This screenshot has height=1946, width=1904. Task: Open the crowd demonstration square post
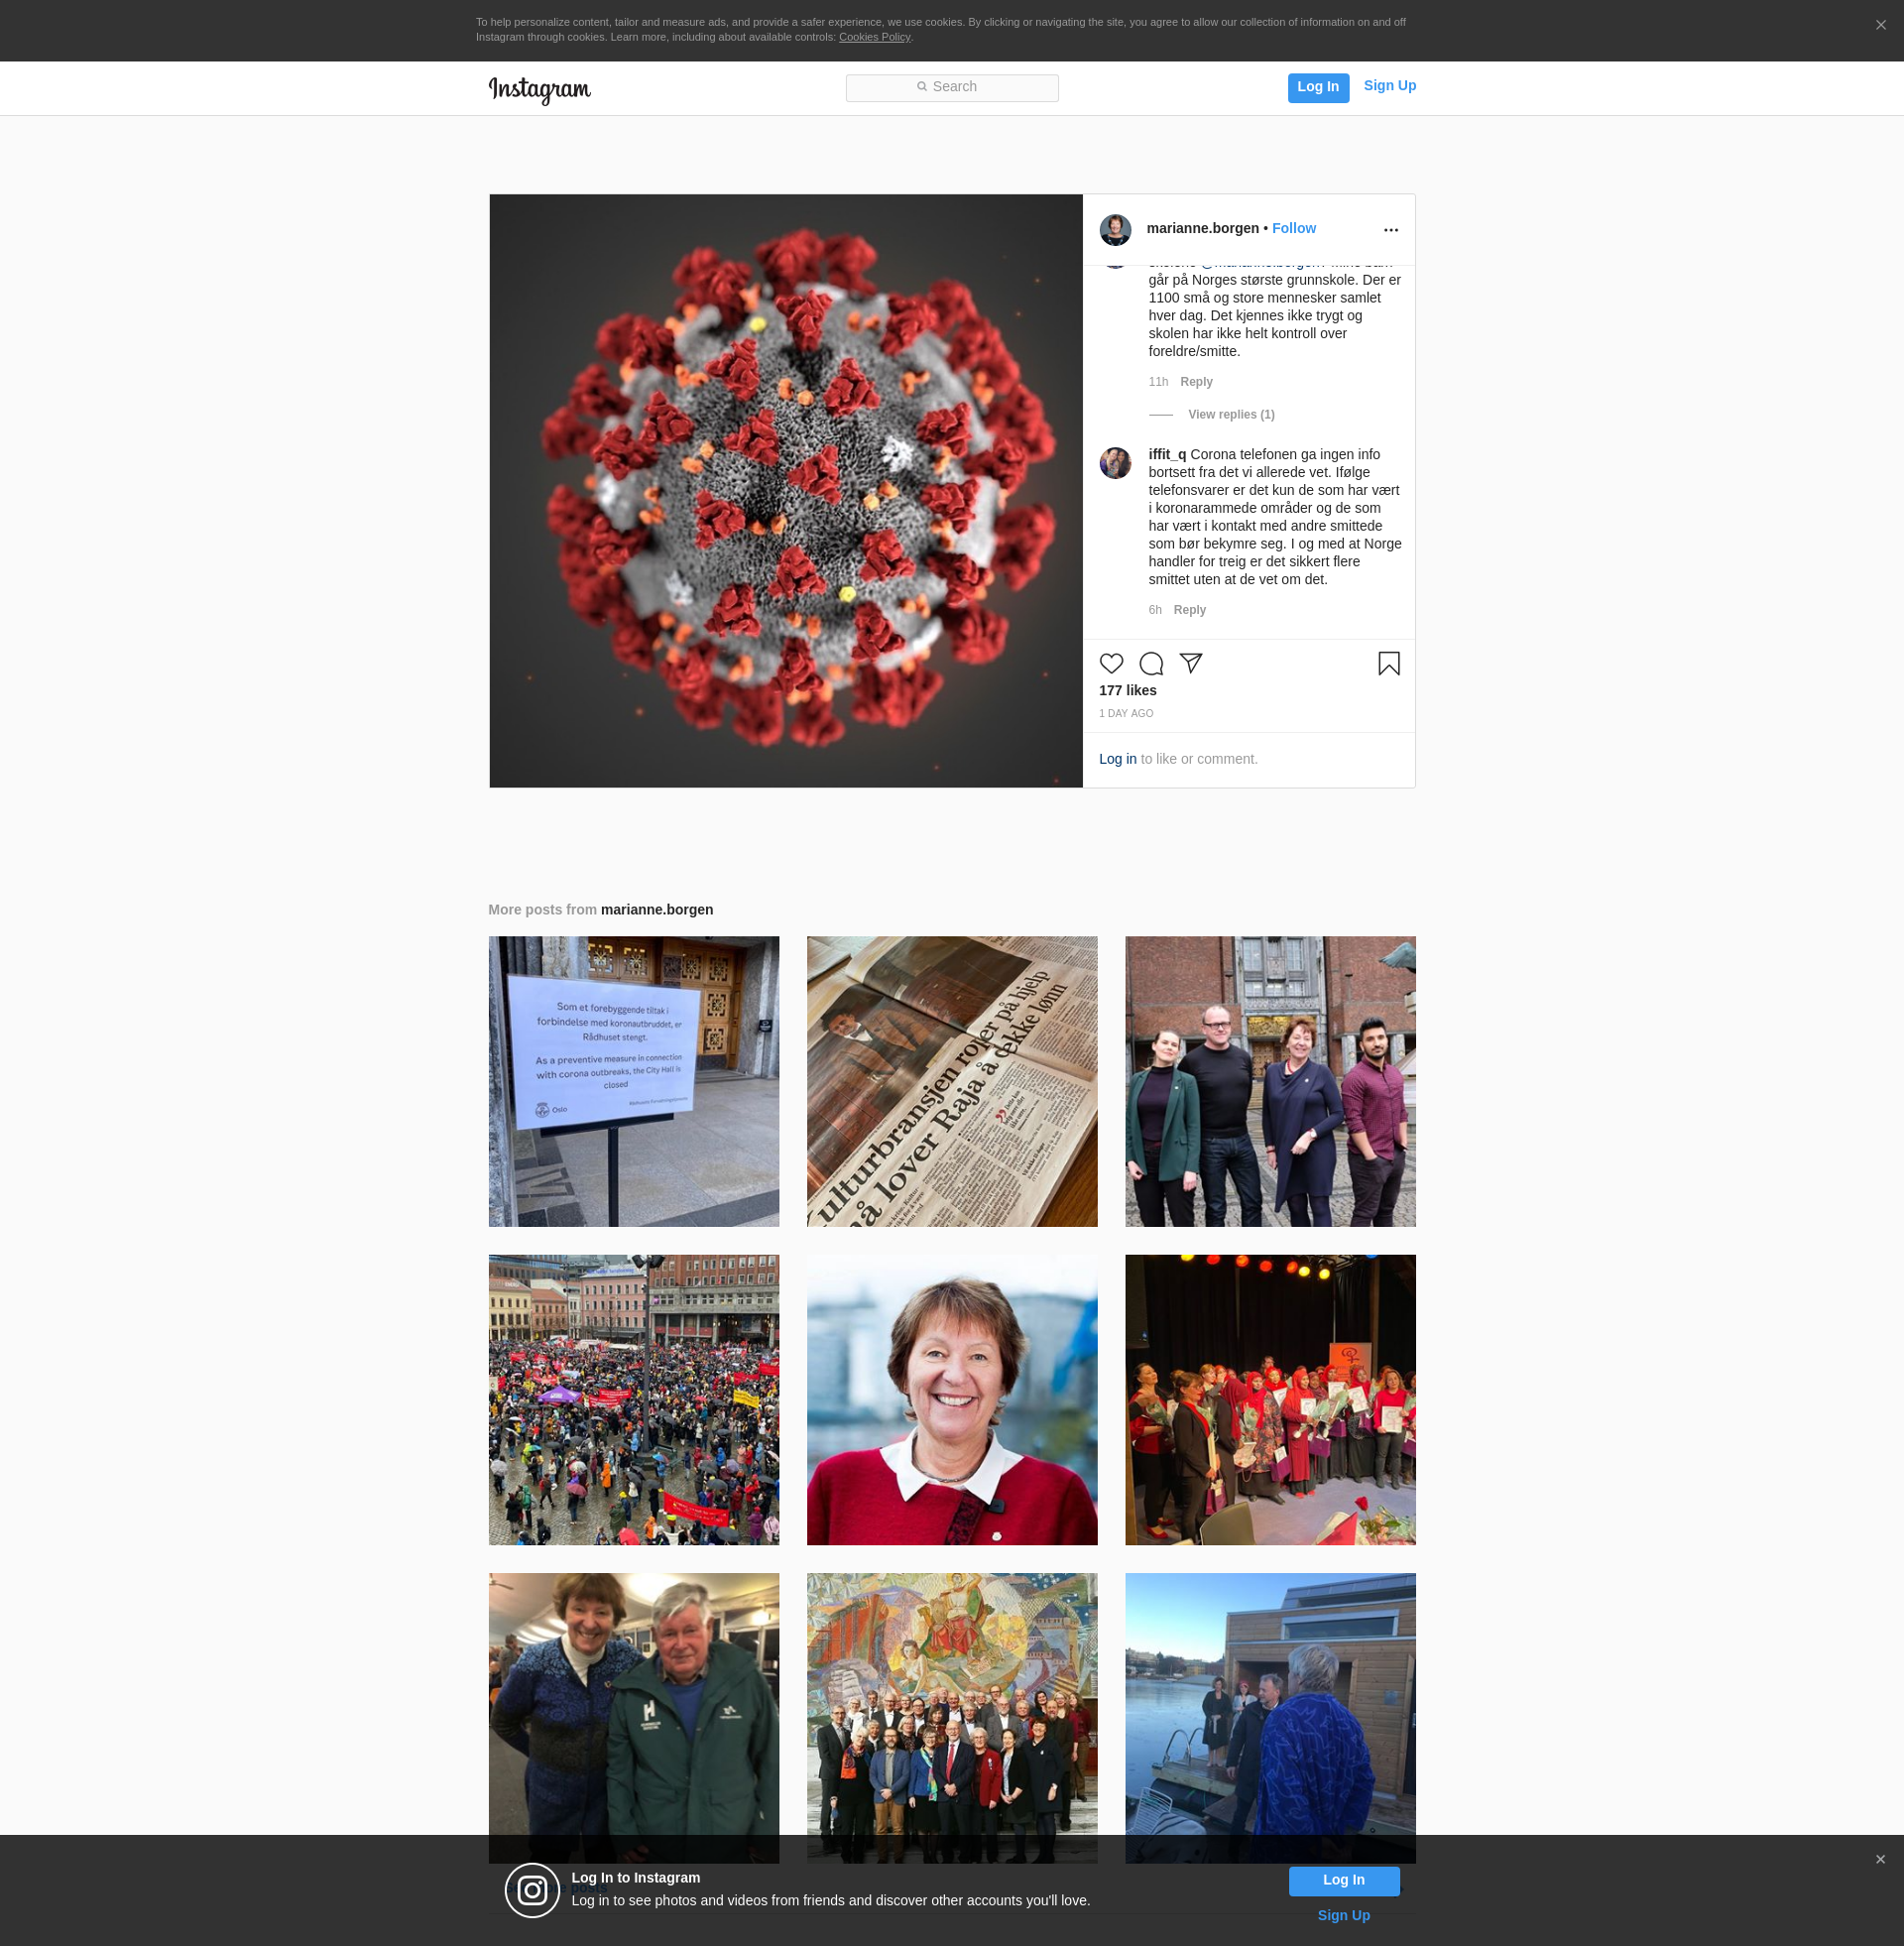pos(633,1400)
